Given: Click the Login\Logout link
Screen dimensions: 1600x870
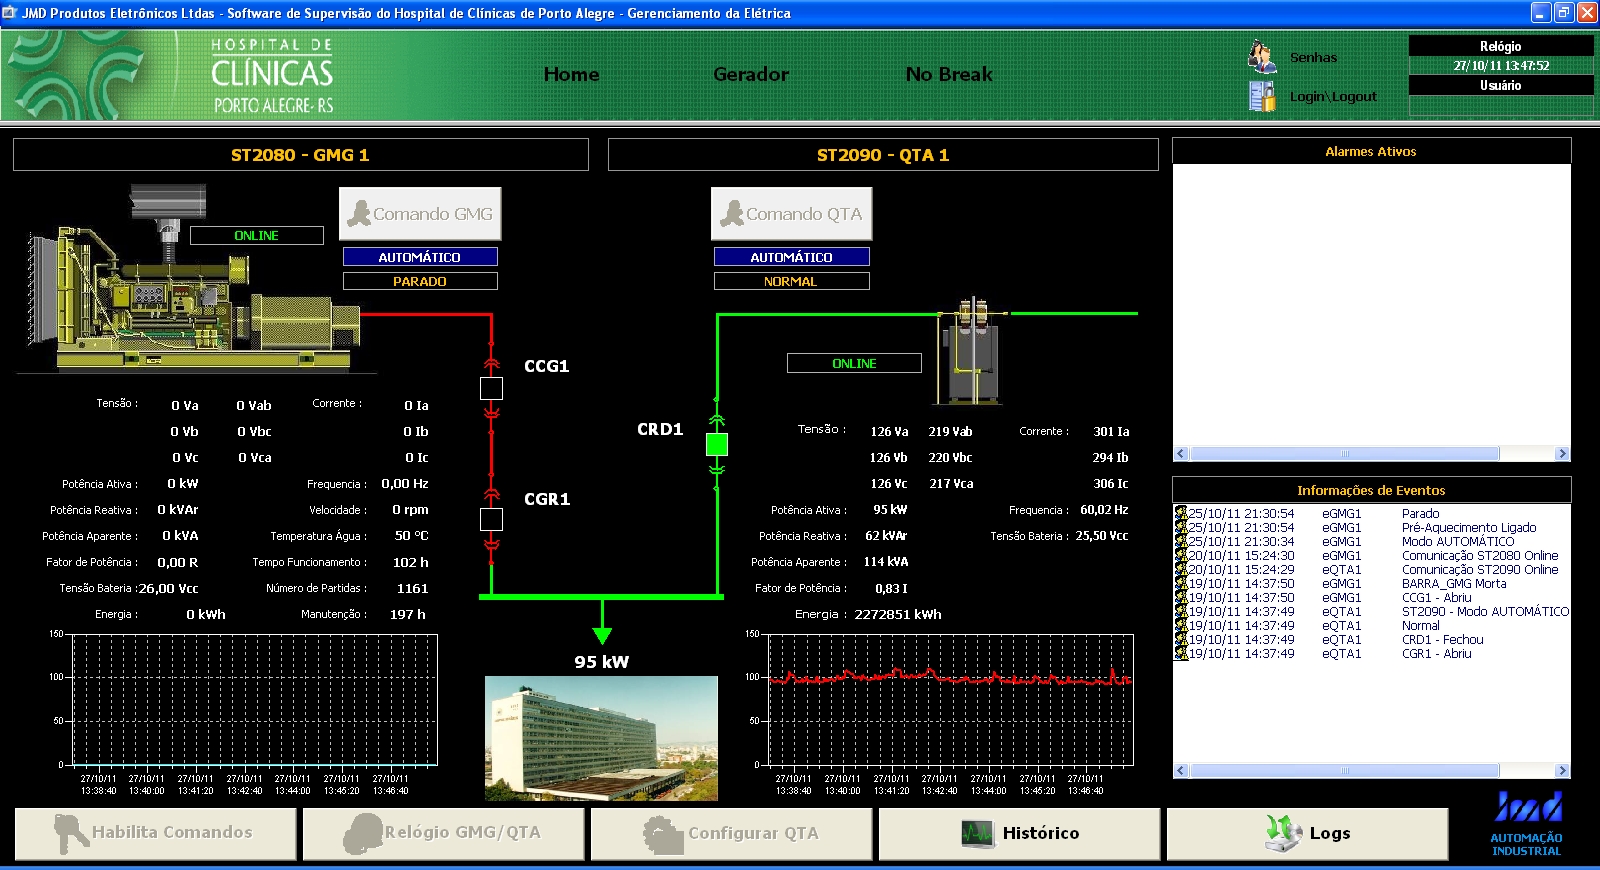Looking at the screenshot, I should tap(1333, 96).
